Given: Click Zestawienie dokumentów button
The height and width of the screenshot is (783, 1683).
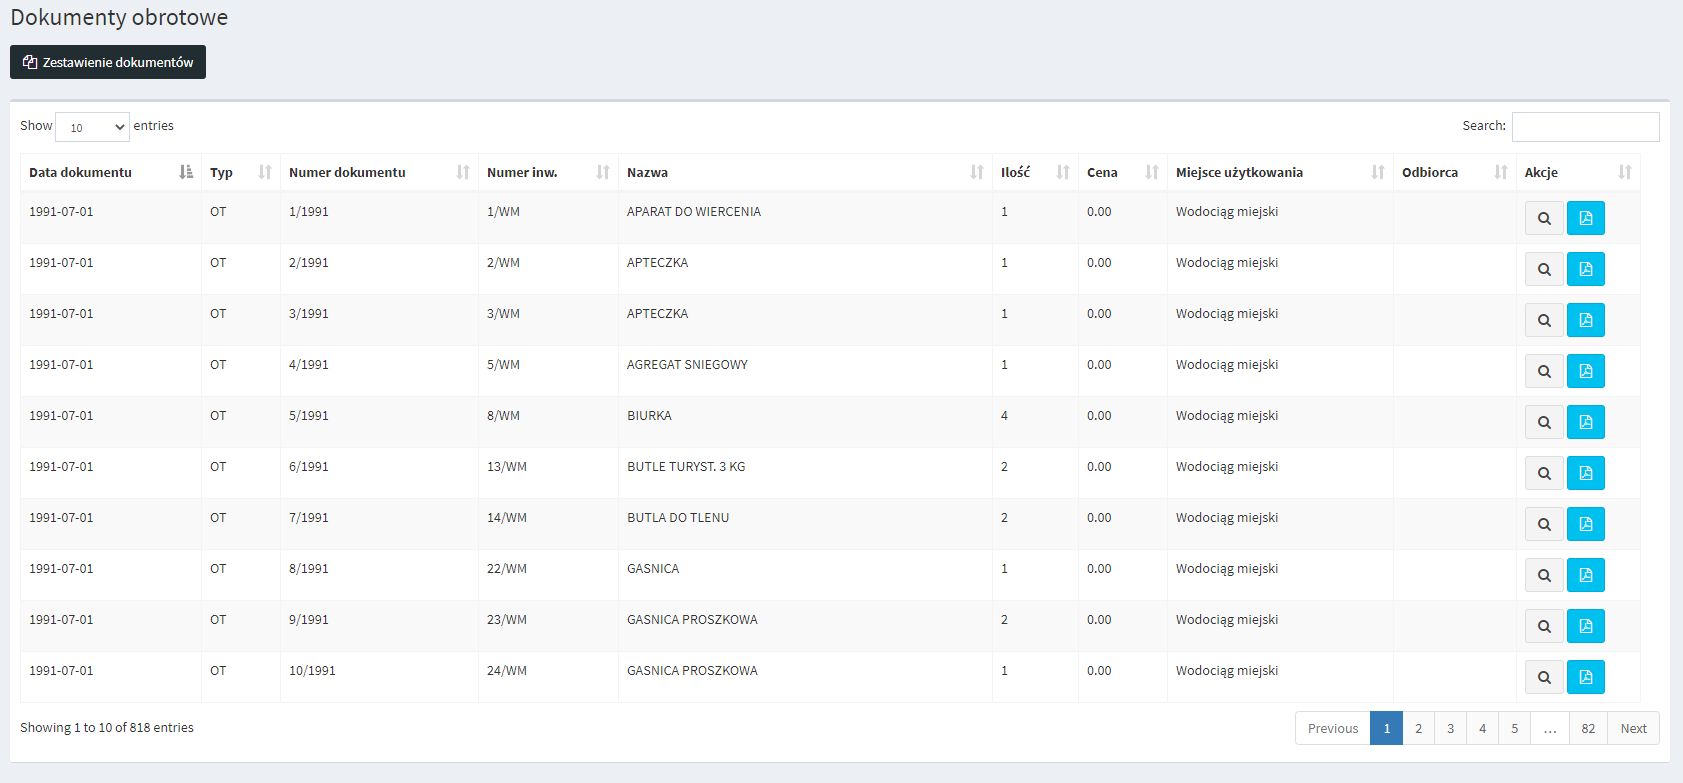Looking at the screenshot, I should tap(108, 62).
